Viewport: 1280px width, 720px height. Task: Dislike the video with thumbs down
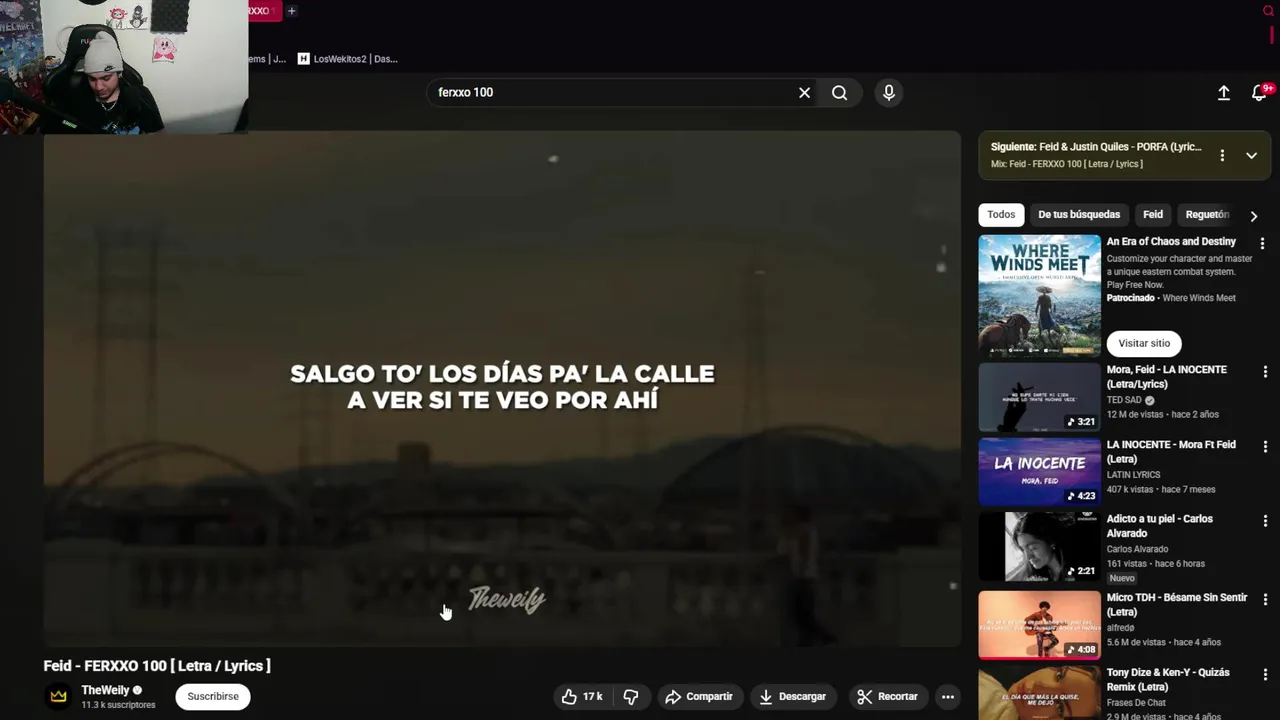coord(631,697)
